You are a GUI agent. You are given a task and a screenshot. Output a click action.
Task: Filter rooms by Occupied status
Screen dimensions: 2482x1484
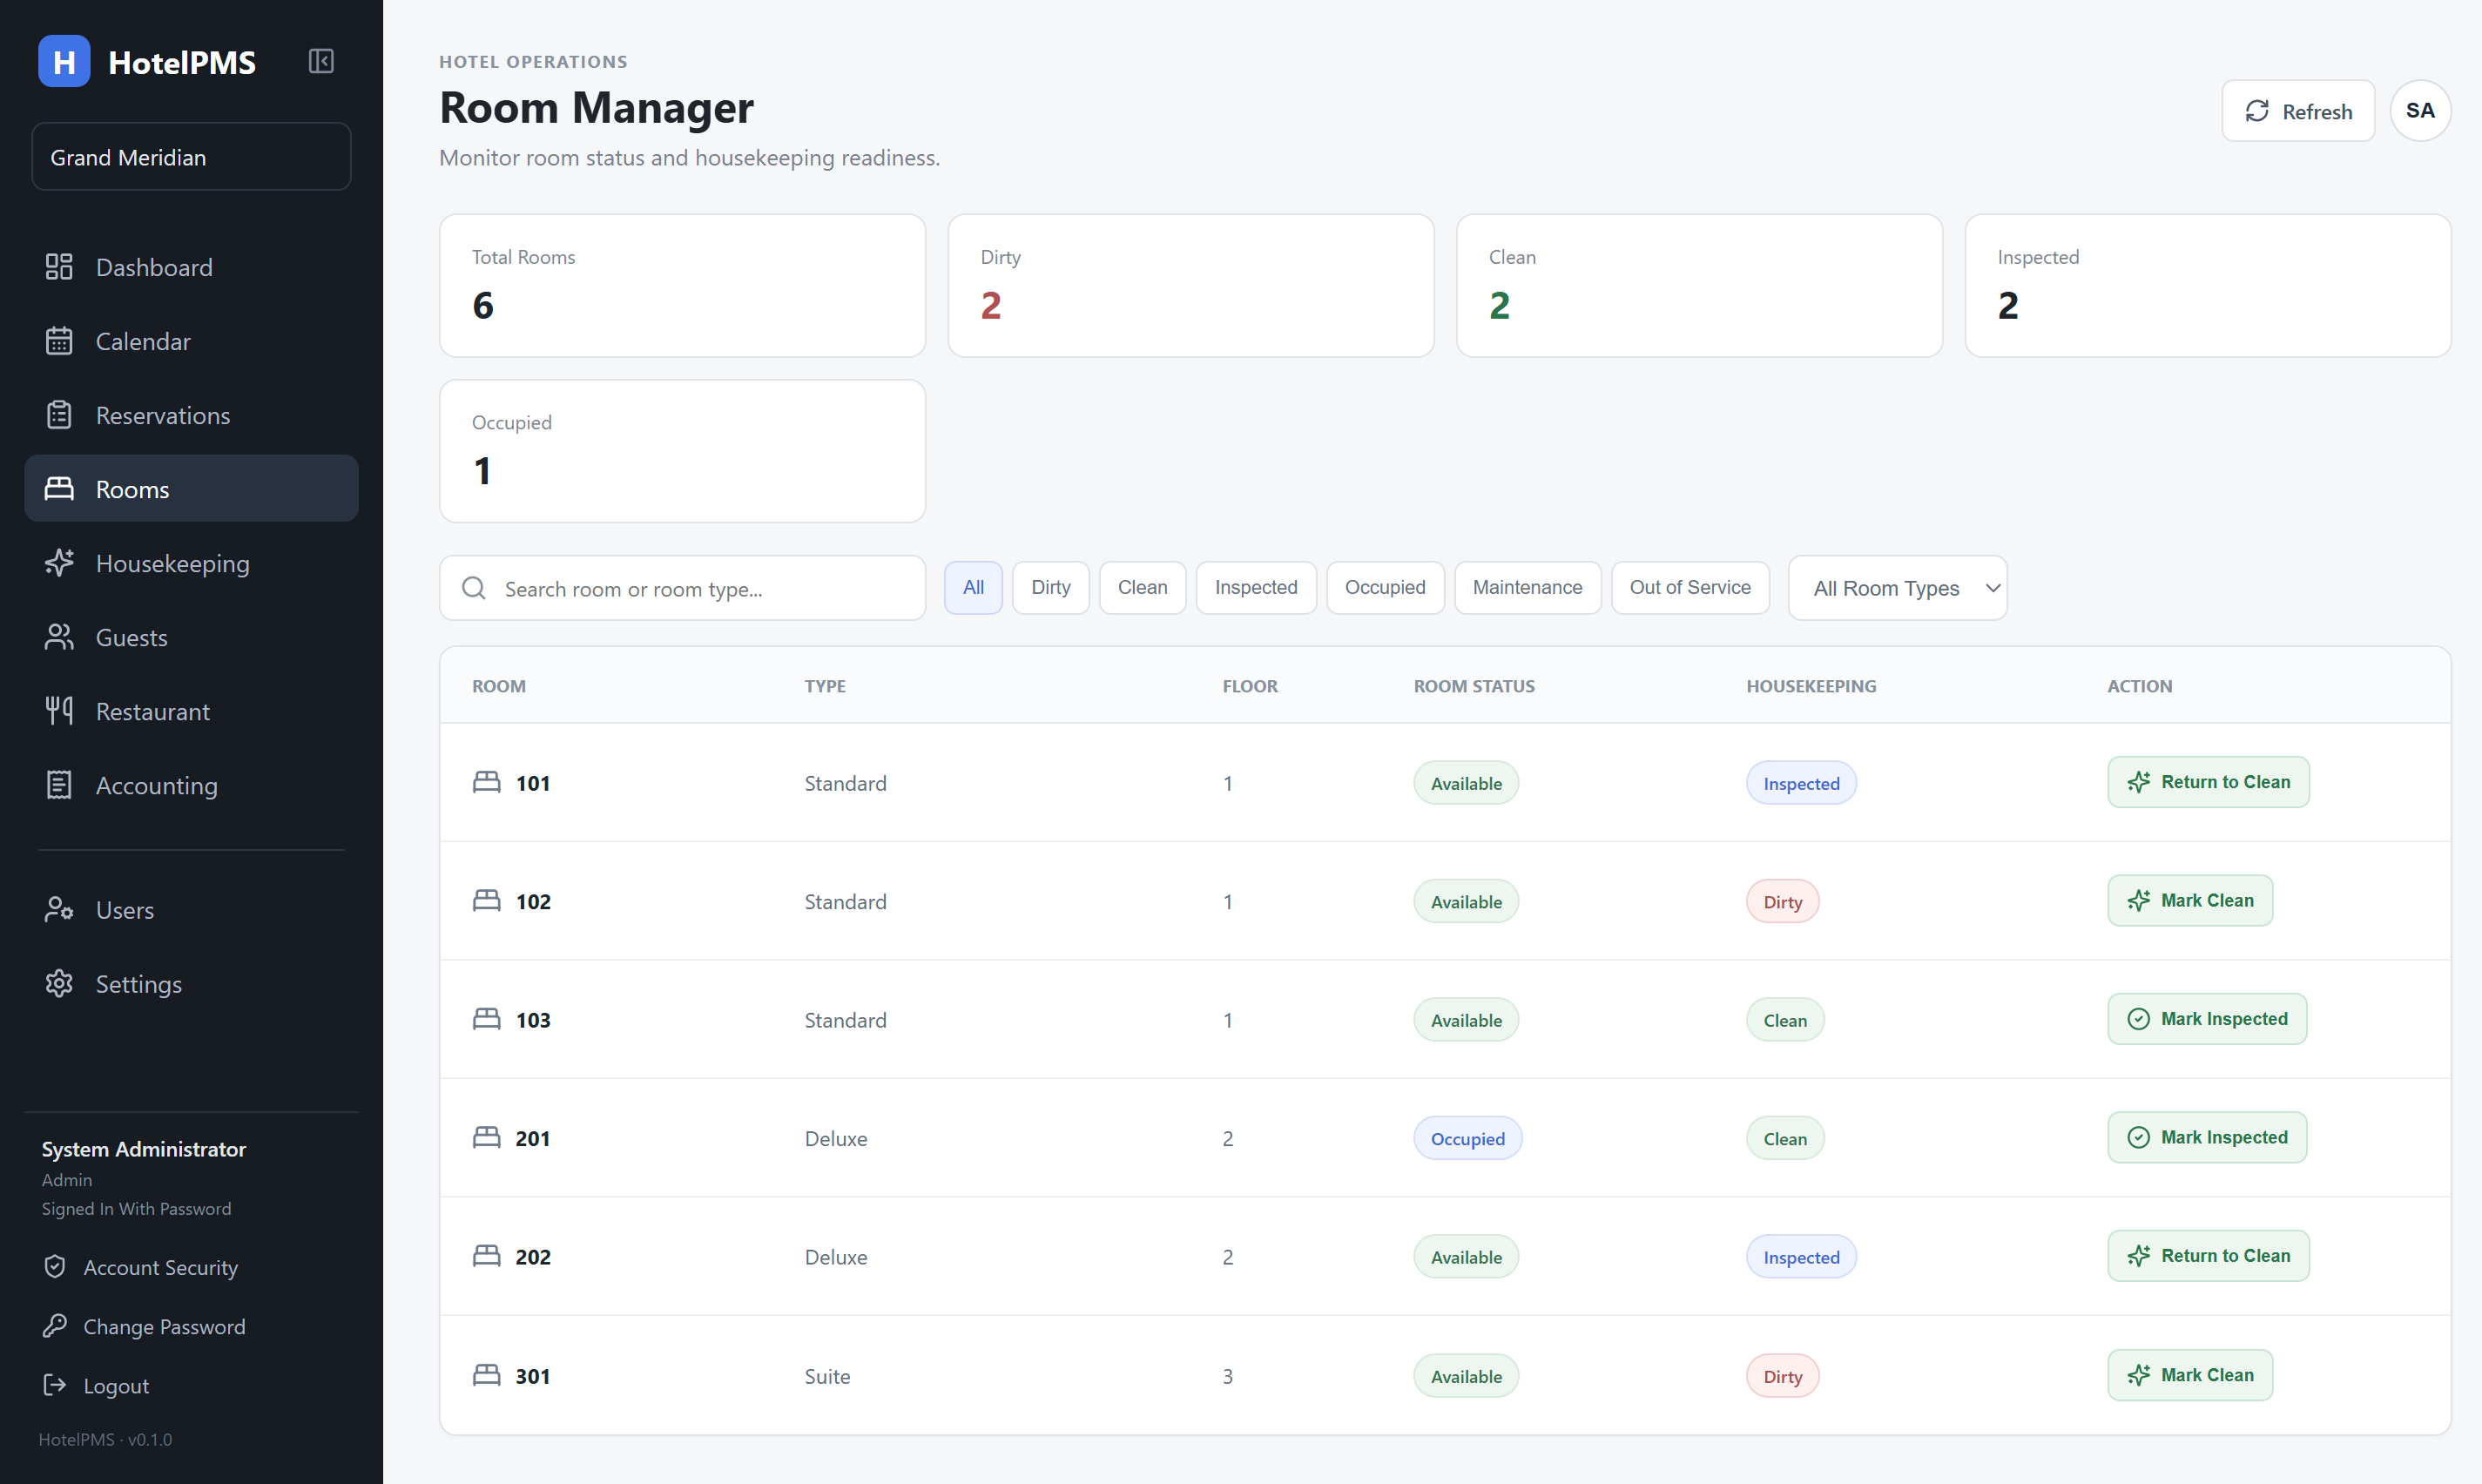click(1385, 588)
